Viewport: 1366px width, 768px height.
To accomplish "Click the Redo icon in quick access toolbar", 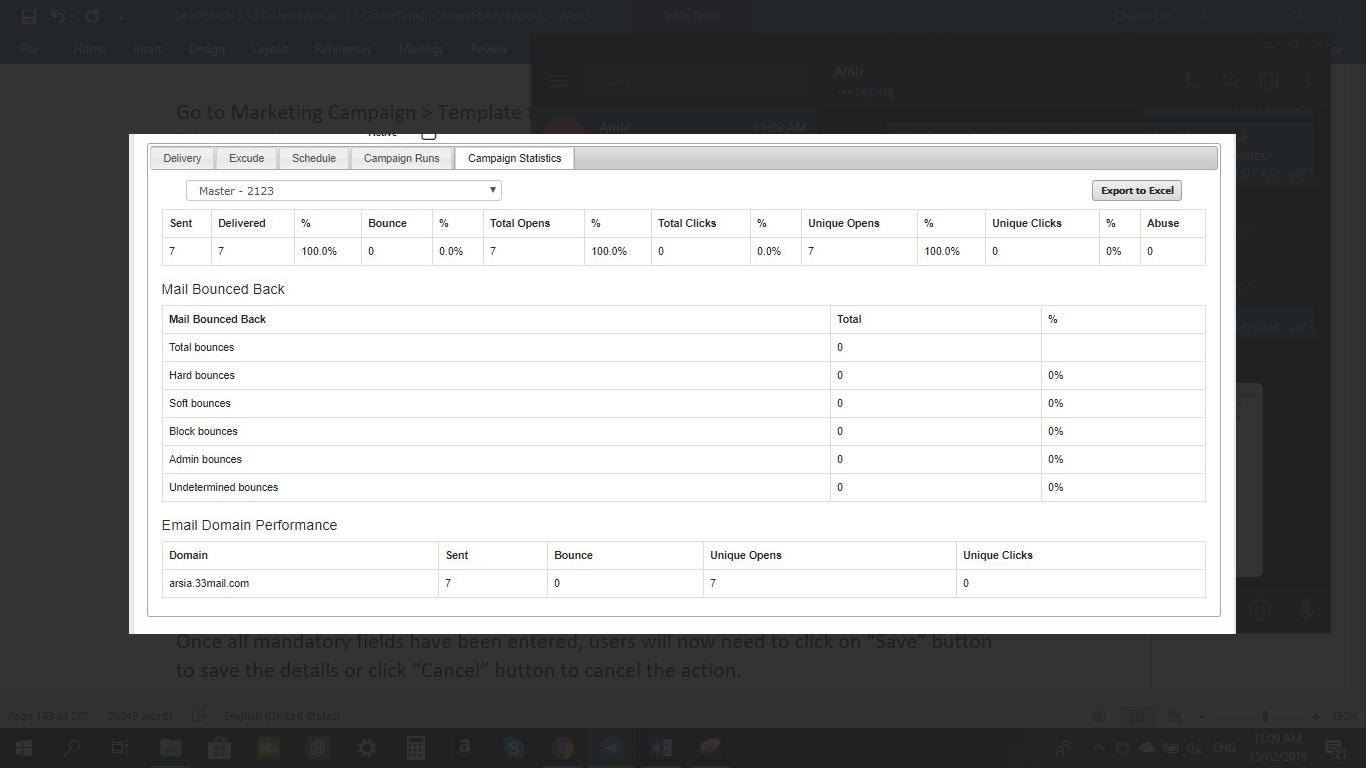I will tap(93, 16).
